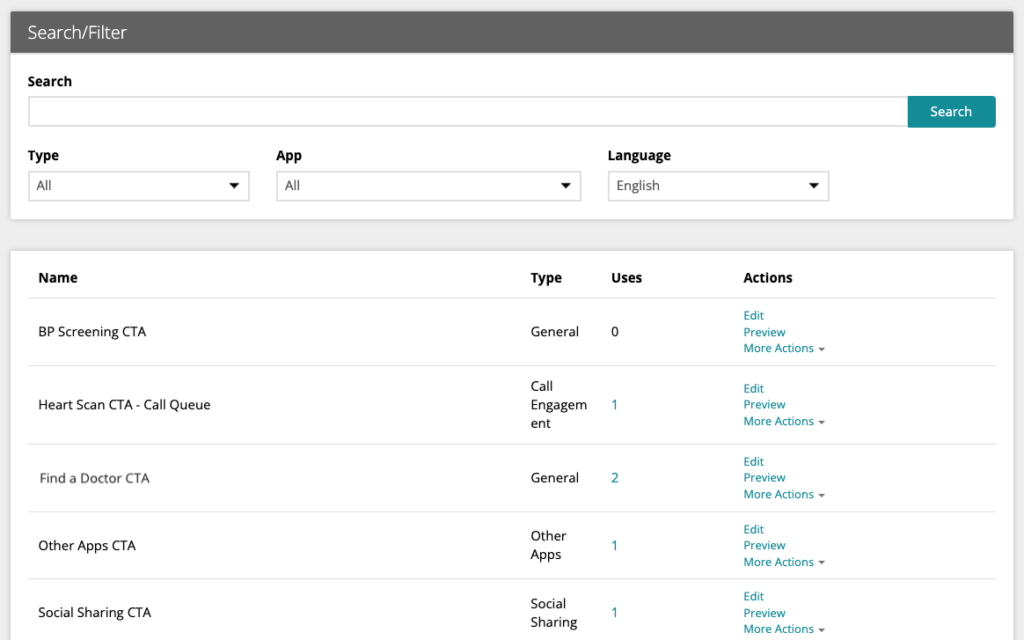Click the Actions column header

[767, 278]
